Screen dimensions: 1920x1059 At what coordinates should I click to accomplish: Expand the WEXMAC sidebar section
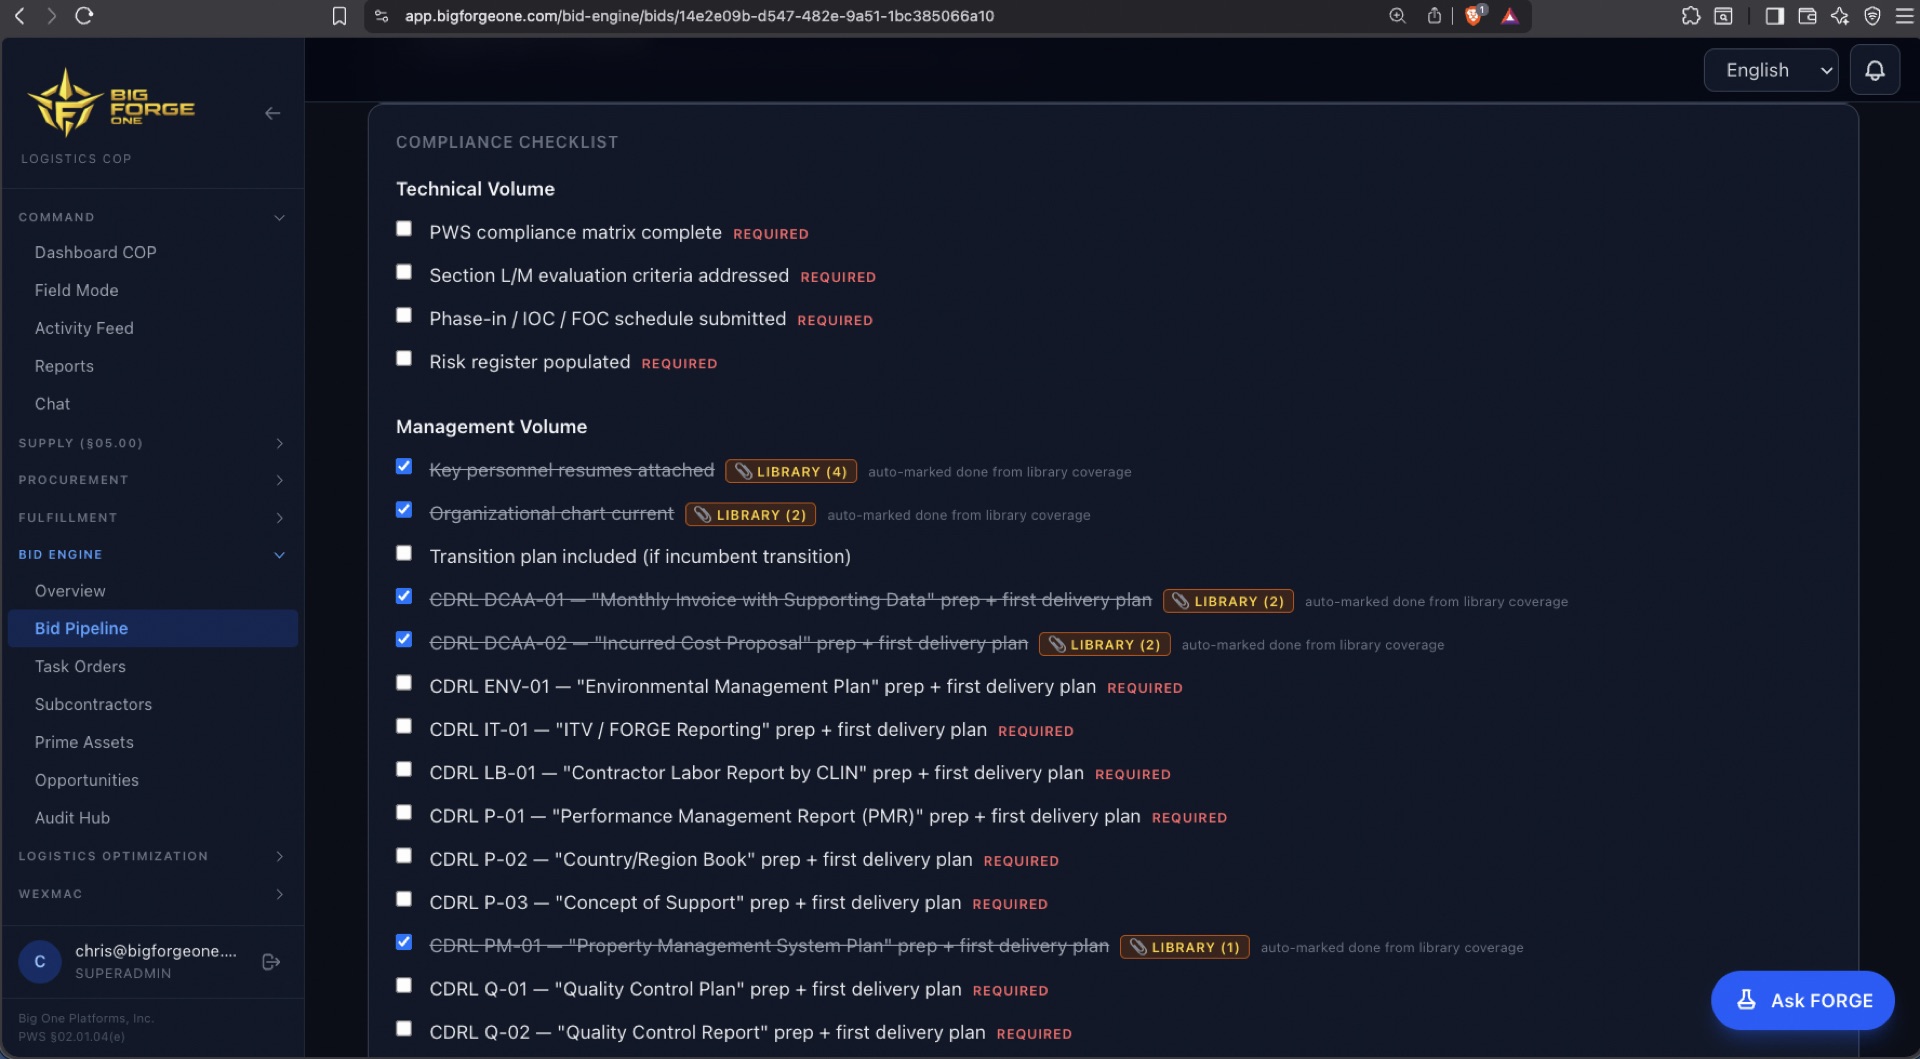151,894
